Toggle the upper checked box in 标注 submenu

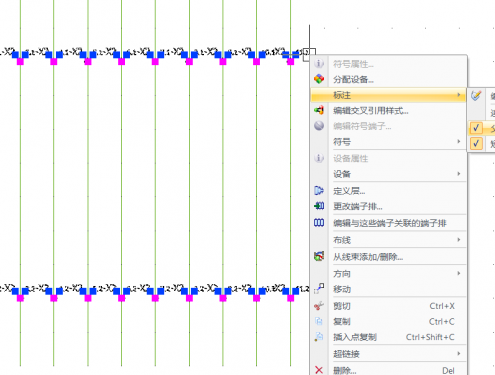click(476, 128)
